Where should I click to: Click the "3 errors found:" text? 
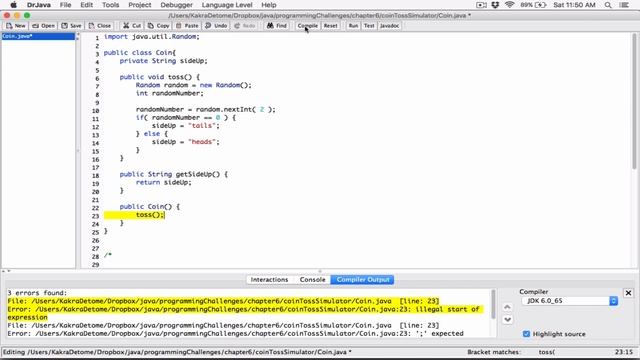[37, 293]
